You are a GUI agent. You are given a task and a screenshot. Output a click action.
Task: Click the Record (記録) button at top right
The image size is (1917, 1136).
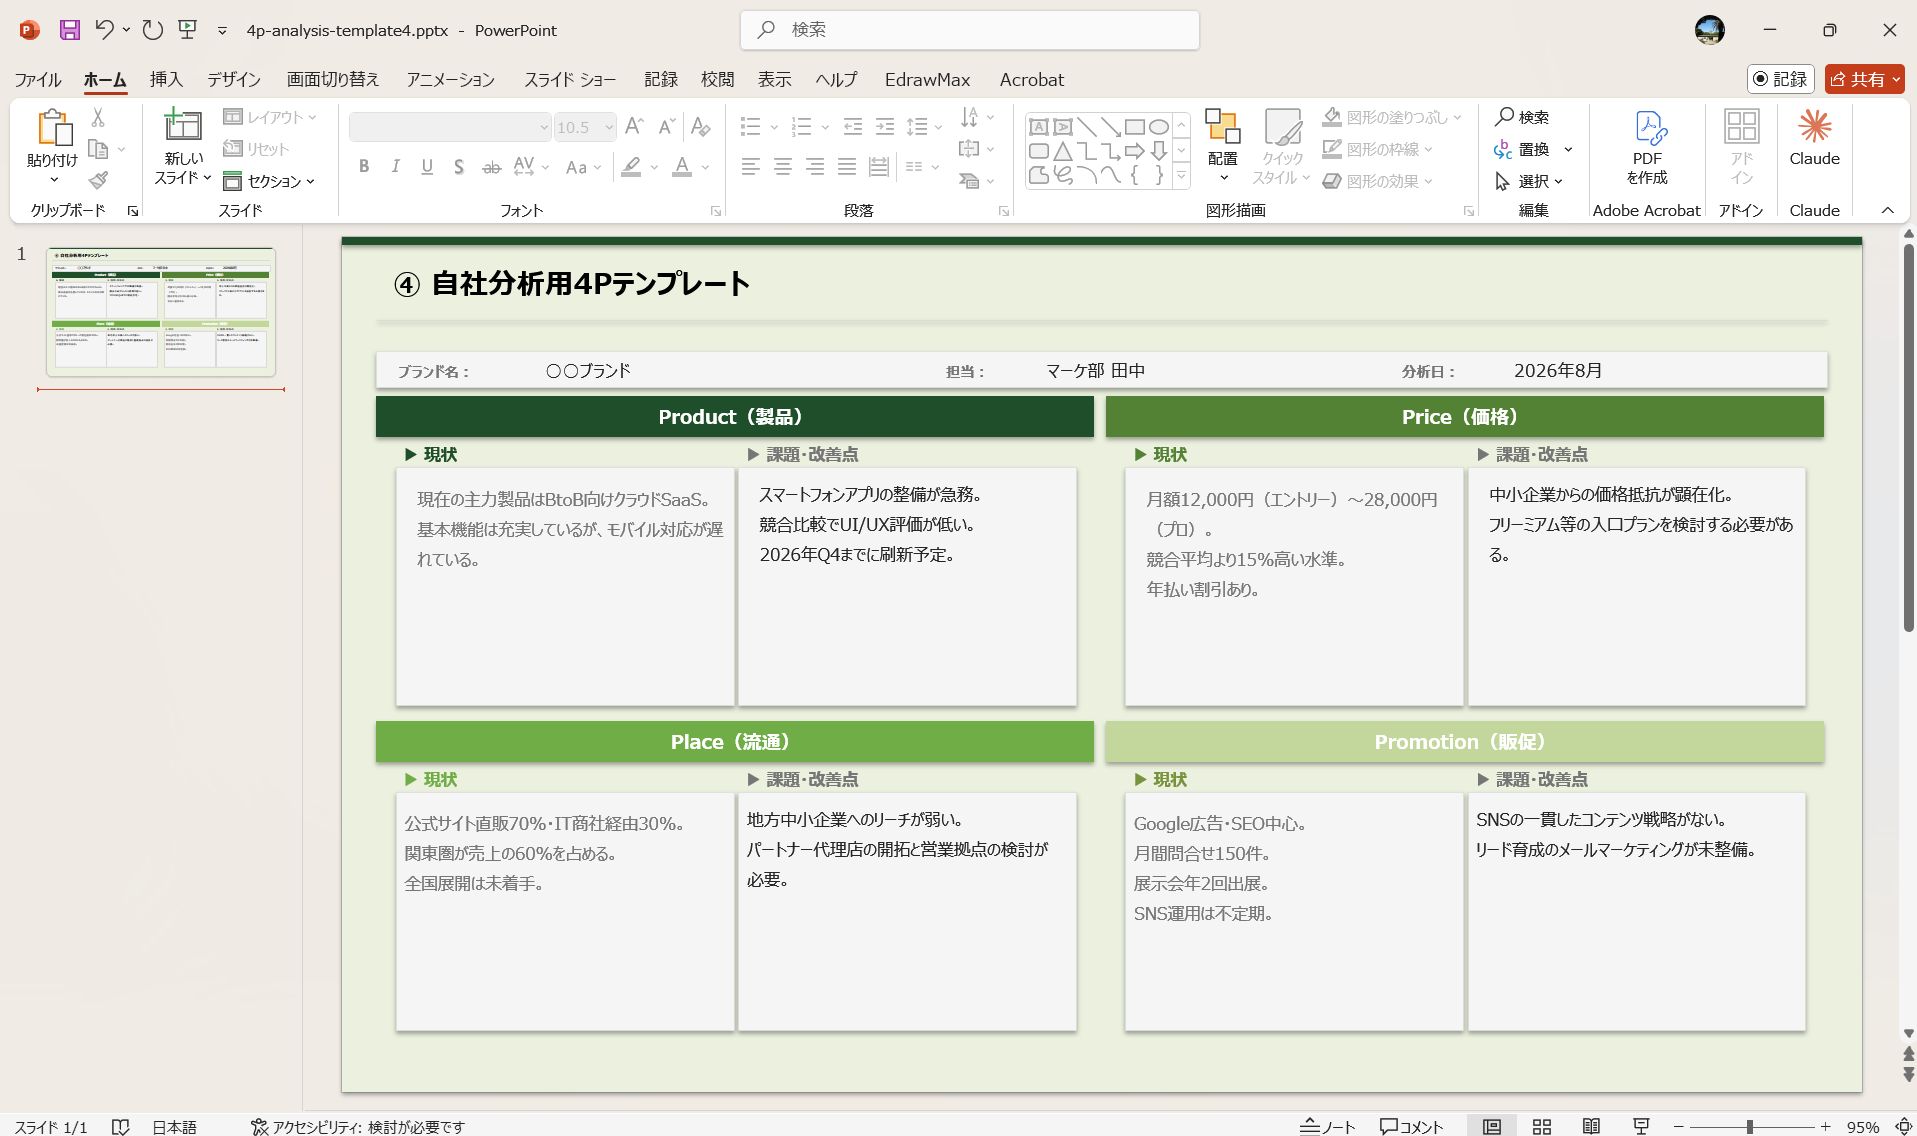click(x=1780, y=79)
